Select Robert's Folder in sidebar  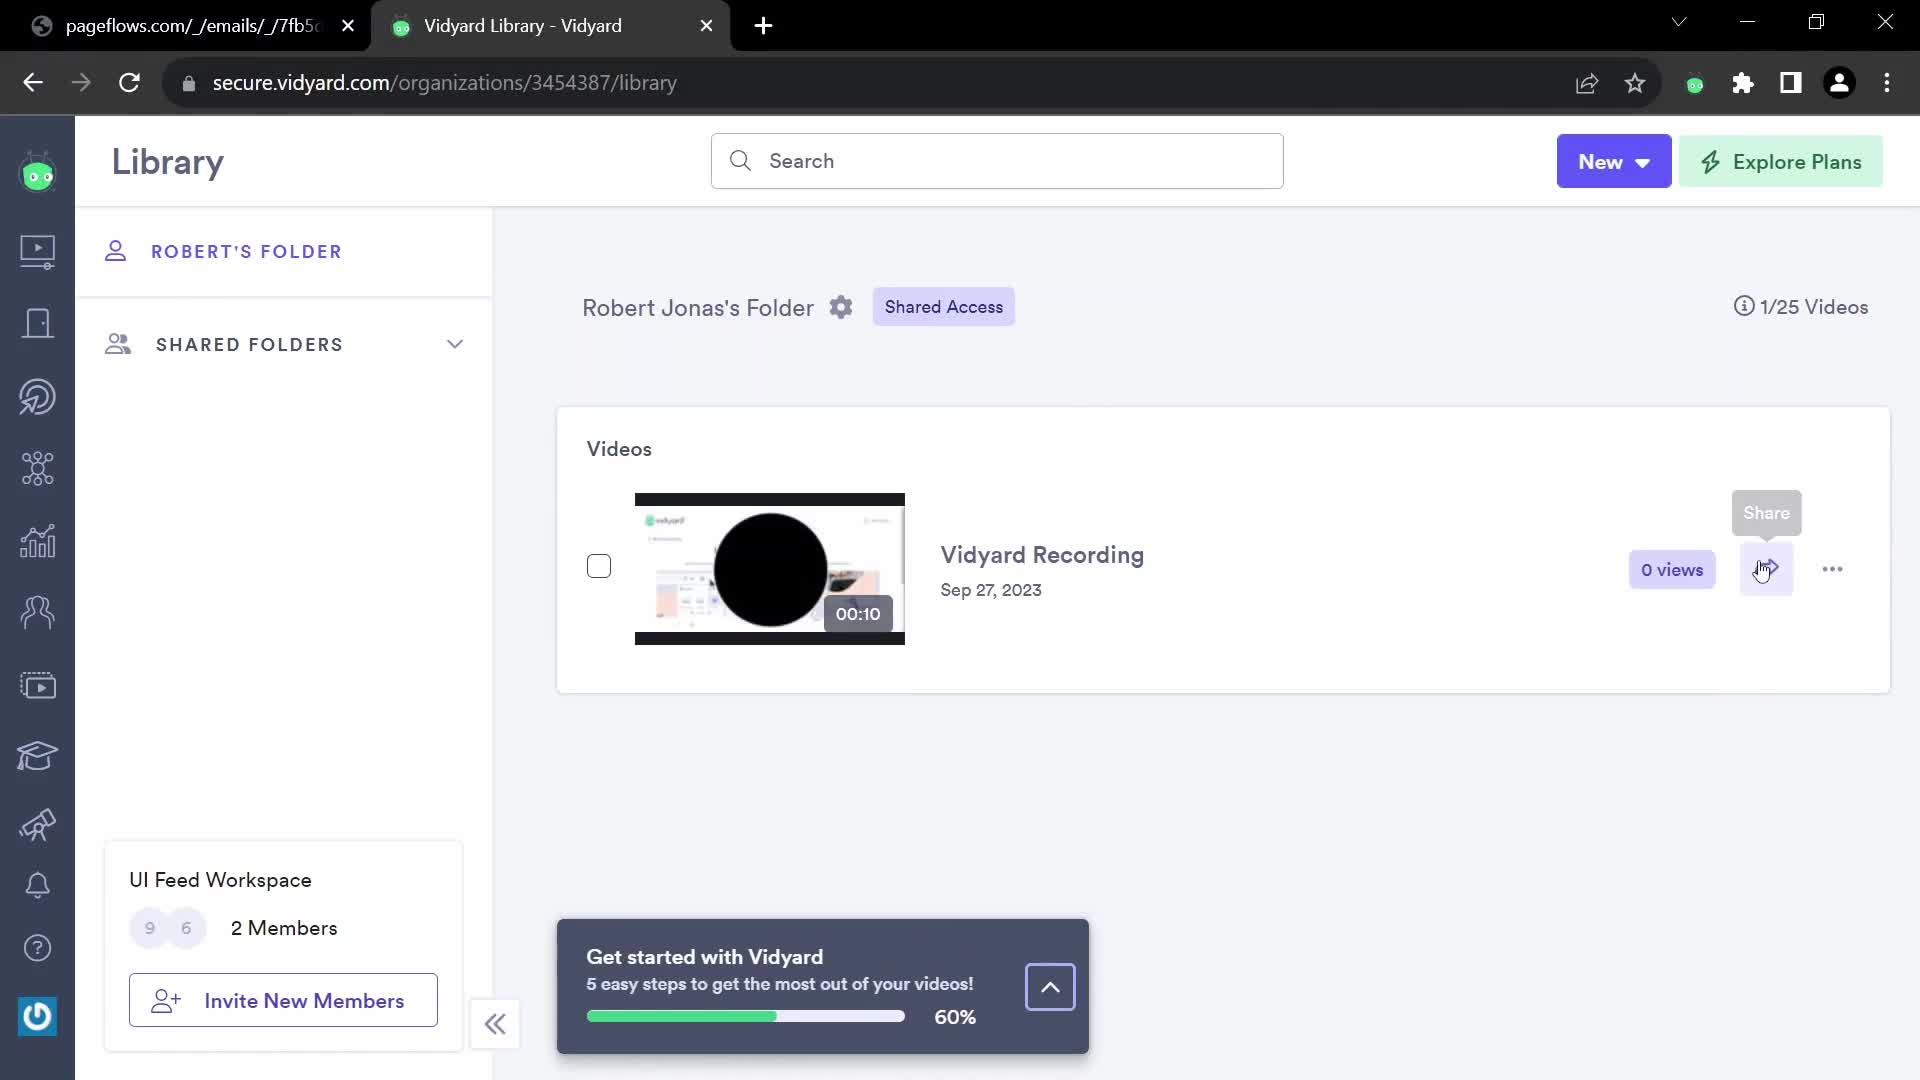tap(247, 252)
